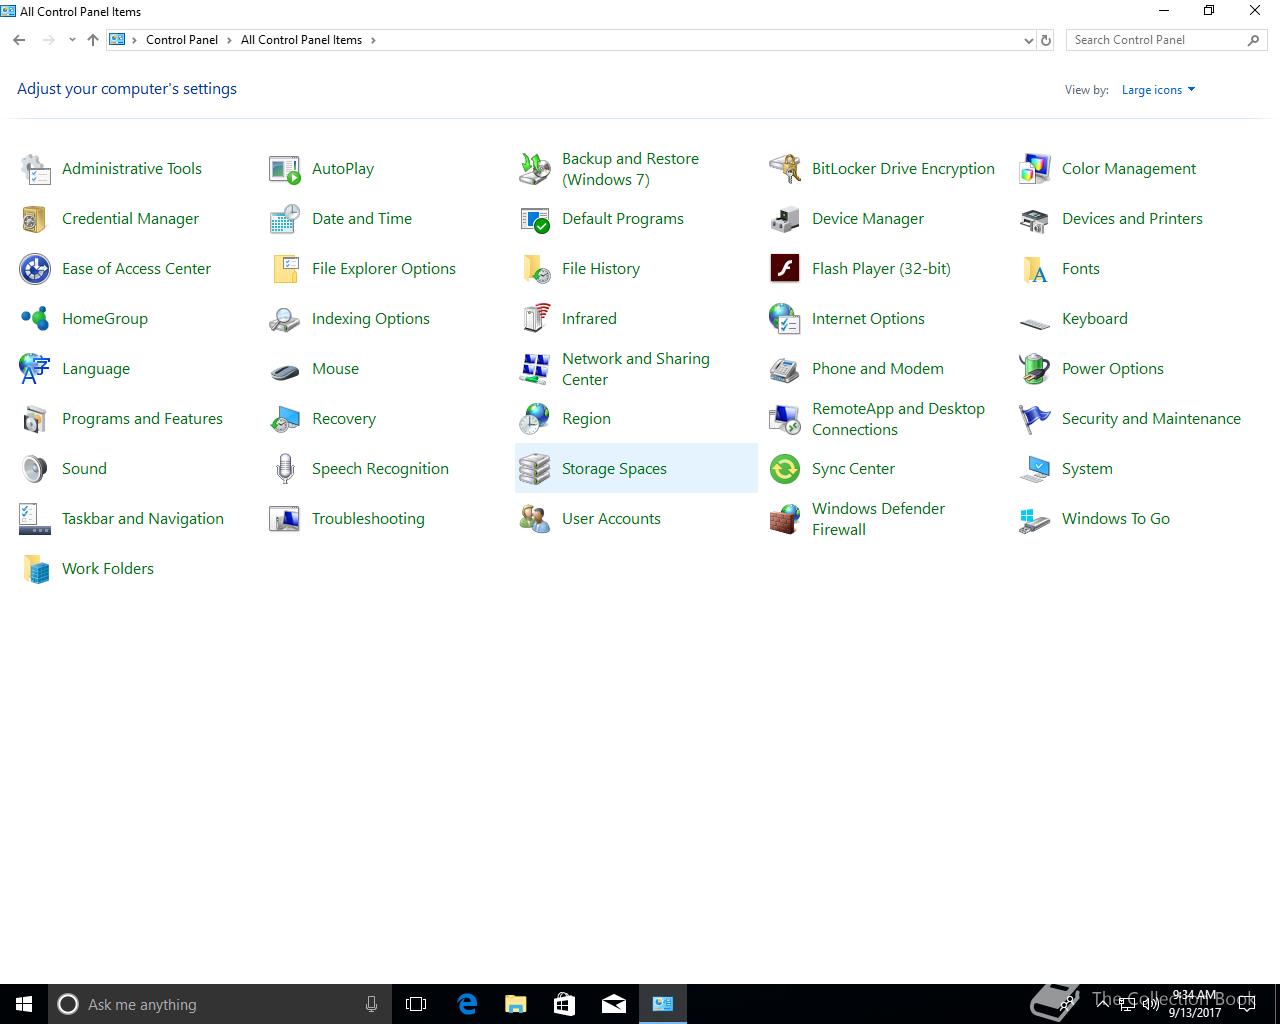Expand the address bar history dropdown
The width and height of the screenshot is (1280, 1024).
pos(1029,41)
